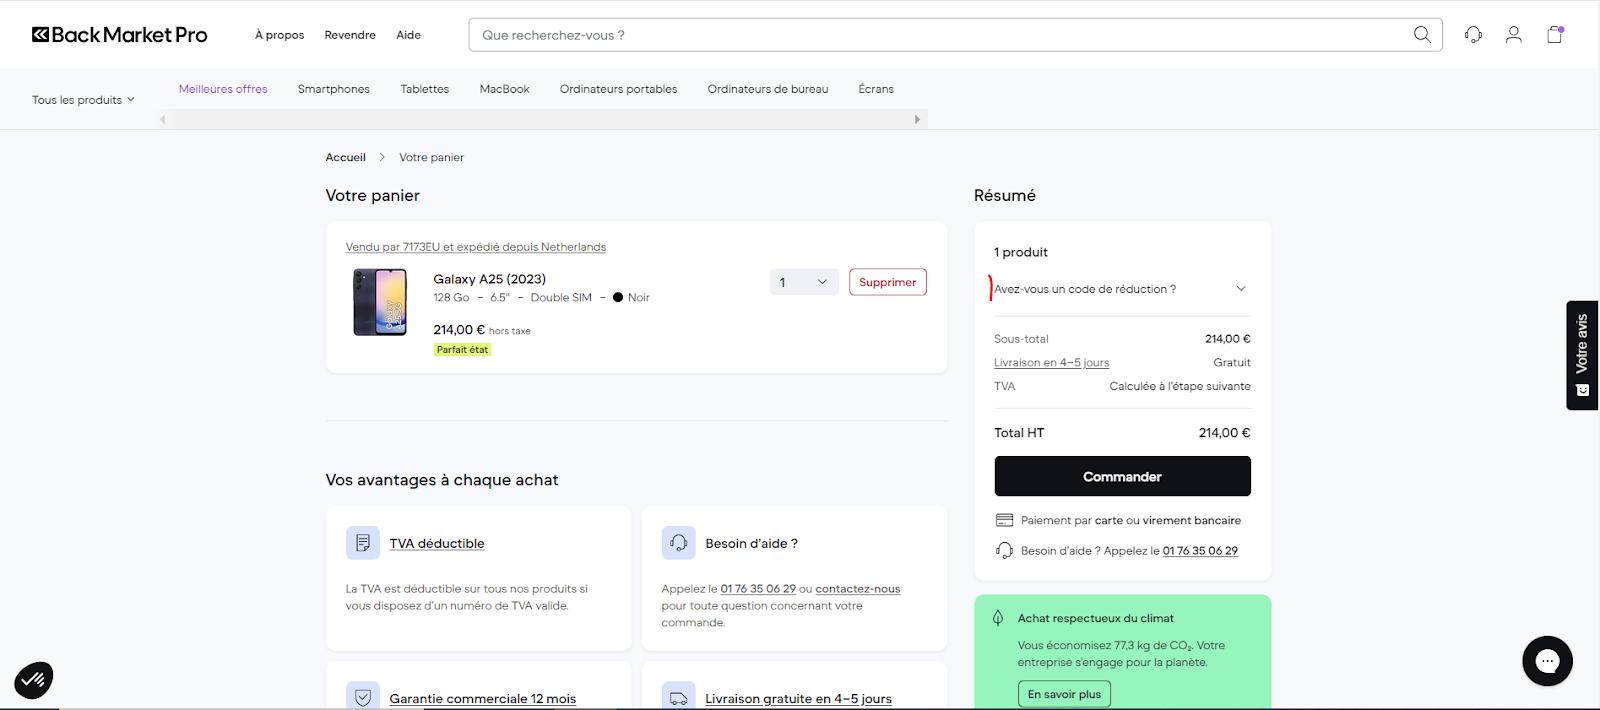1600x710 pixels.
Task: Click the 214,00 € Total HT amount
Action: click(1224, 433)
